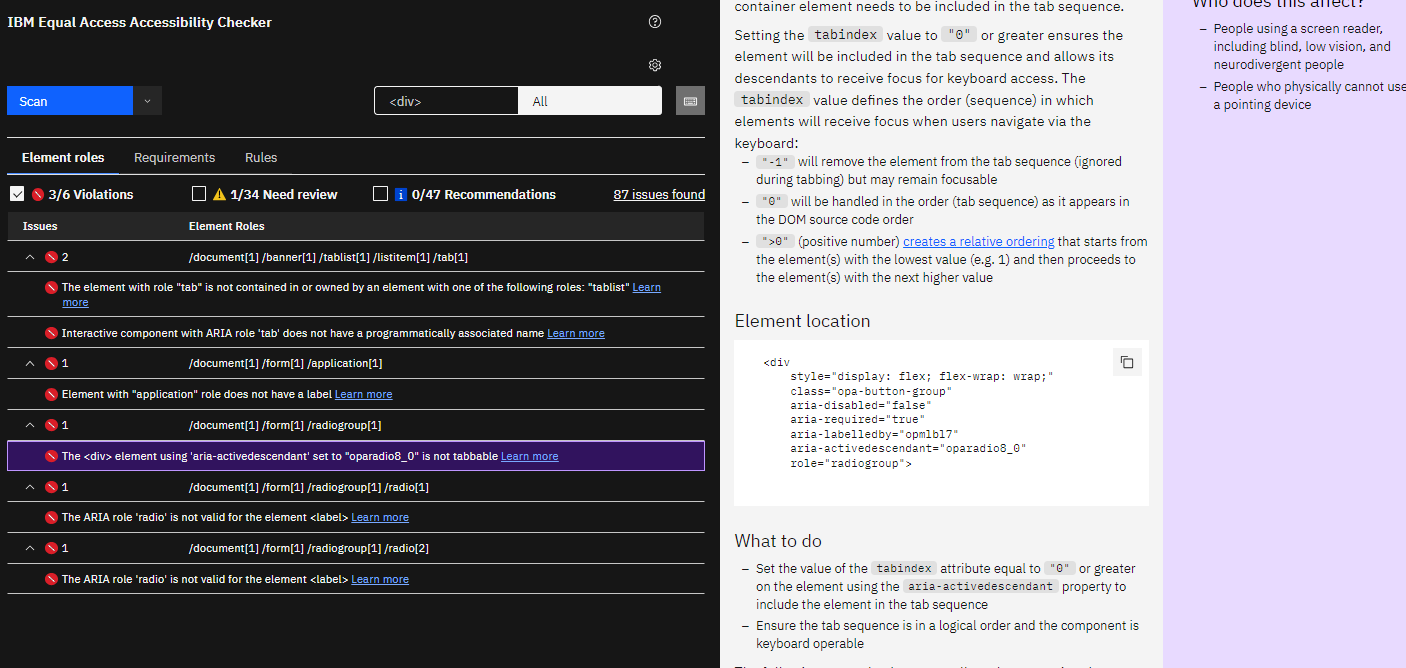This screenshot has width=1406, height=668.
Task: Enable the Needs review checkbox
Action: (199, 194)
